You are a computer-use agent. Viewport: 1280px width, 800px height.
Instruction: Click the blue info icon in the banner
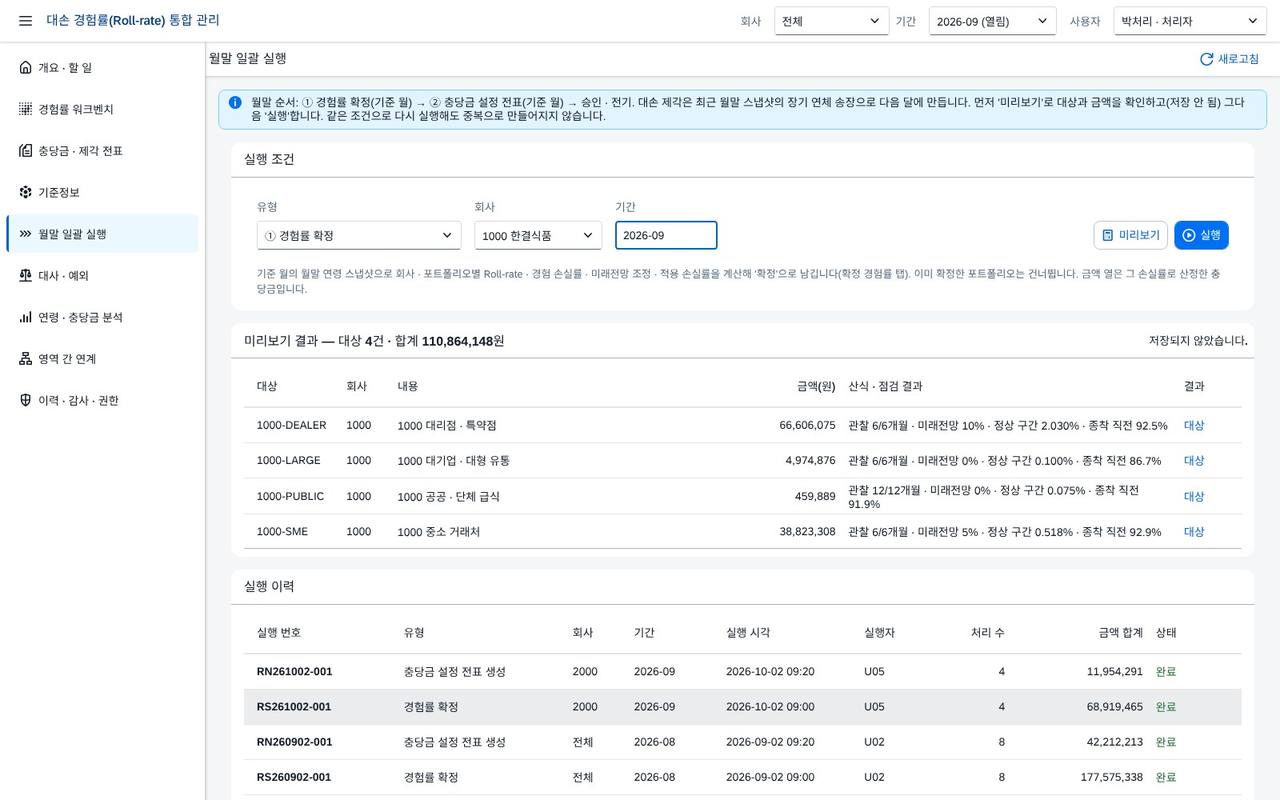tap(235, 102)
